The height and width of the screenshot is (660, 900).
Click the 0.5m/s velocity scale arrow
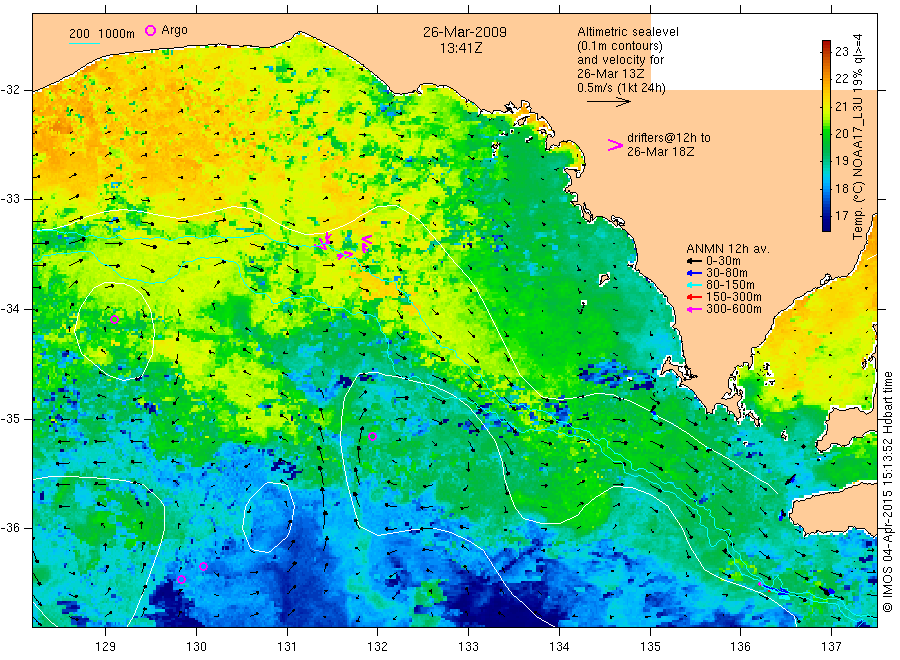tap(608, 102)
